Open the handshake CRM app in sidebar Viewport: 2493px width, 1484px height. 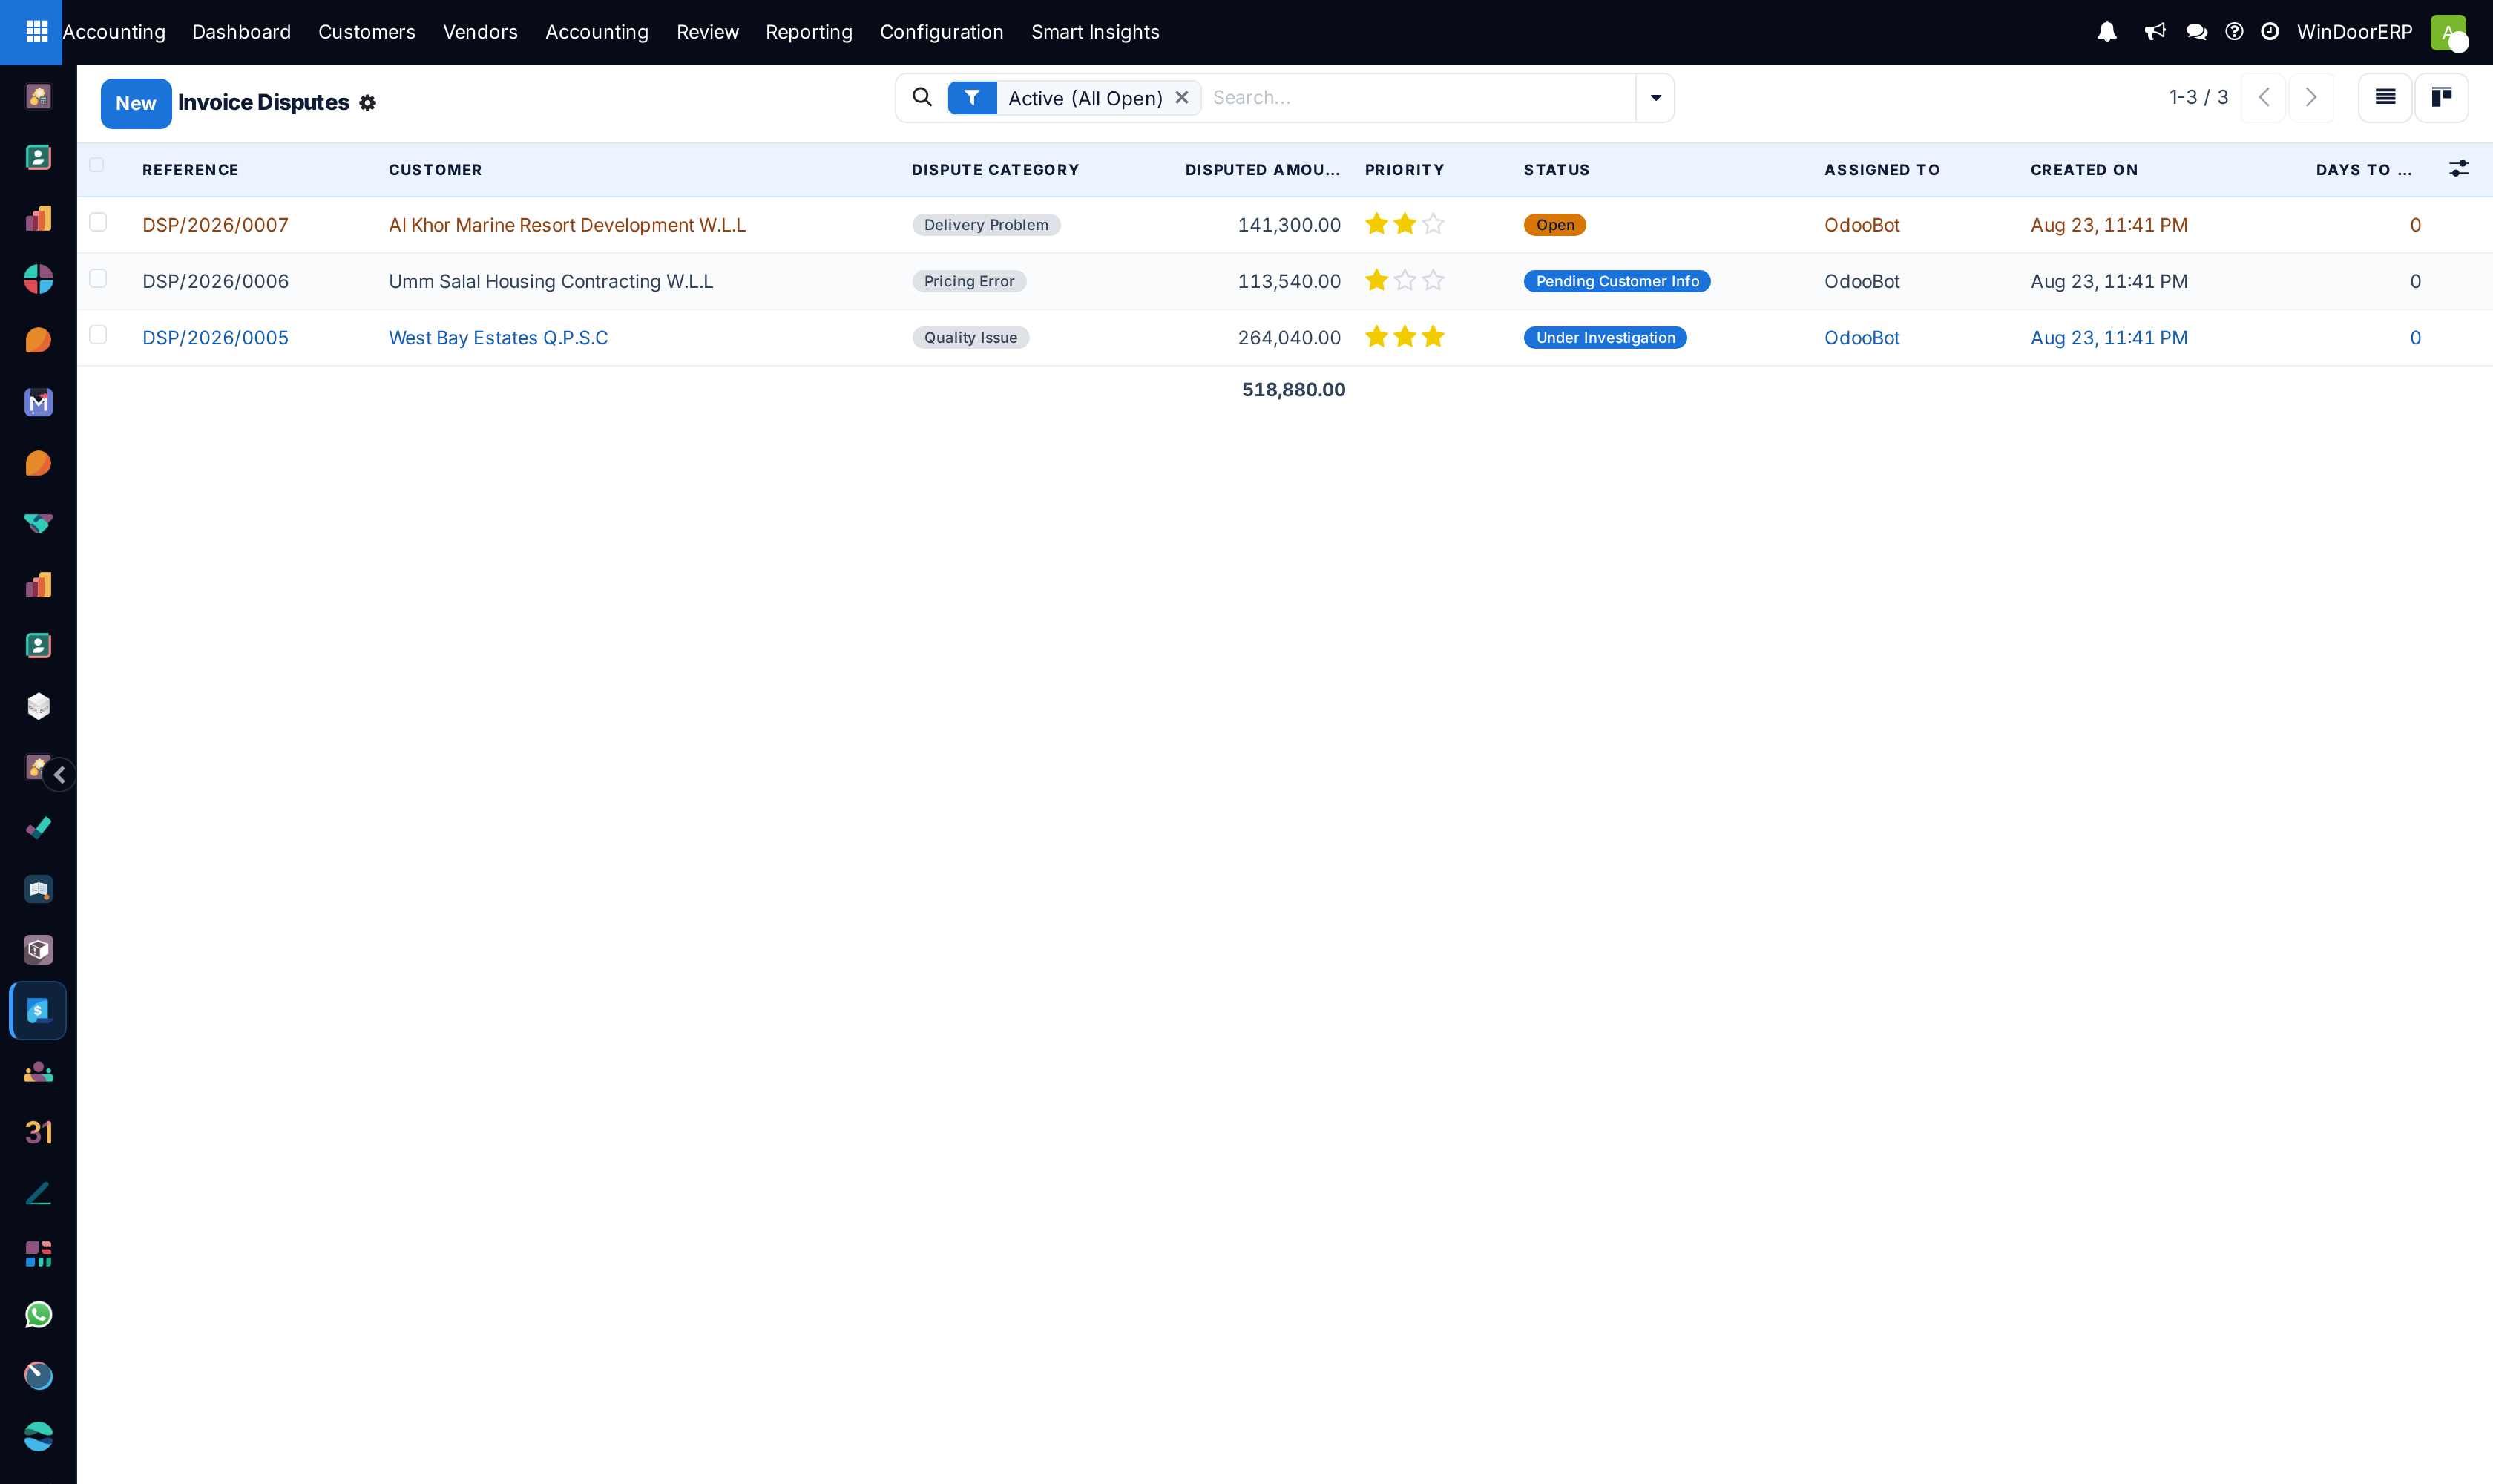click(x=38, y=524)
